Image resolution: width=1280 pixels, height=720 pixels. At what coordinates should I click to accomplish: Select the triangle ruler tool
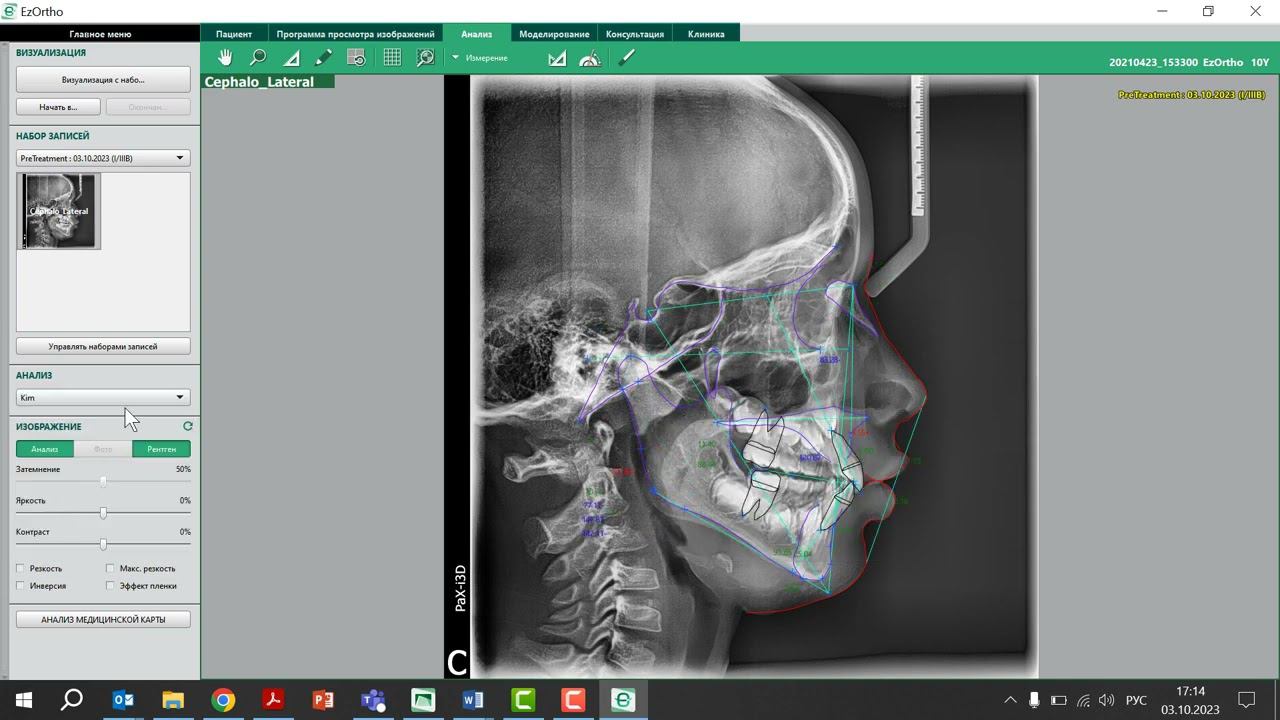coord(291,58)
